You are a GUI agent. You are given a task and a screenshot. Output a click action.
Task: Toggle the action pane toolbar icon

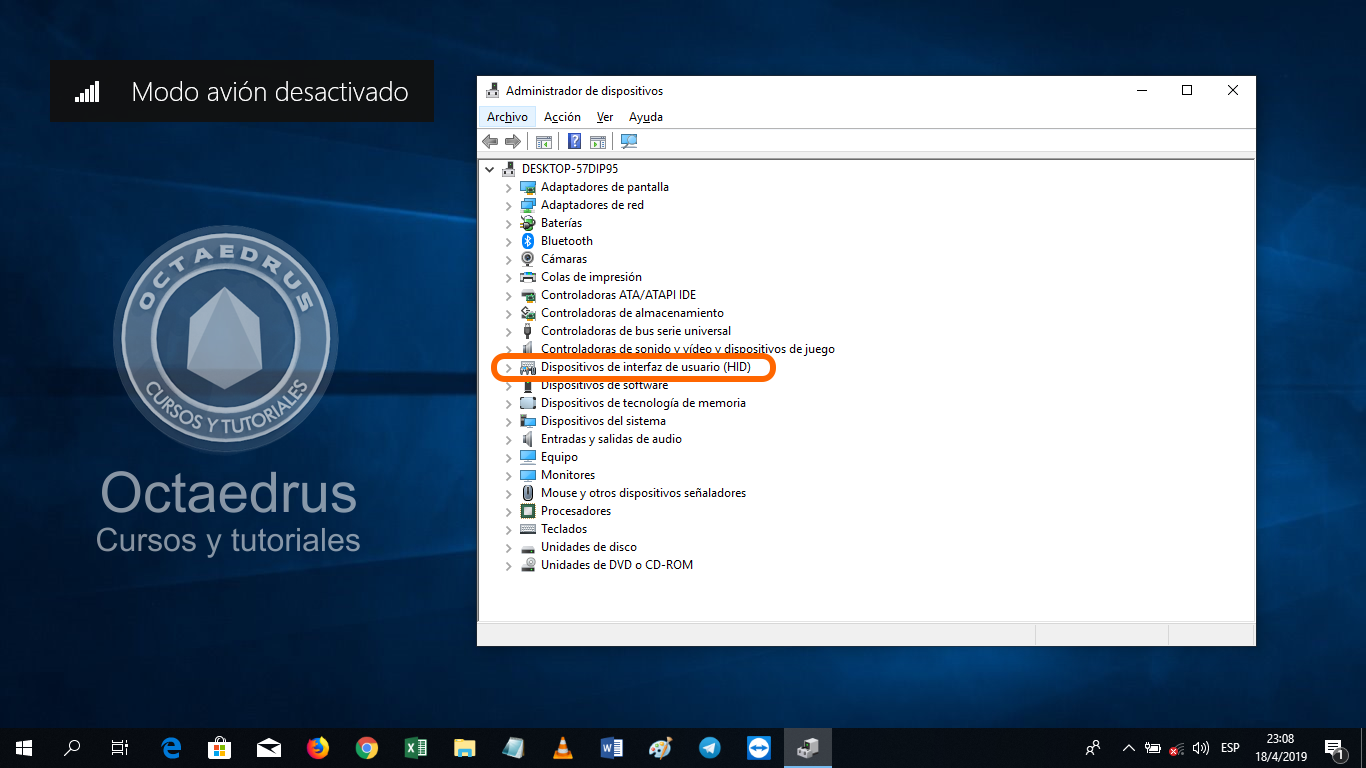pos(598,141)
